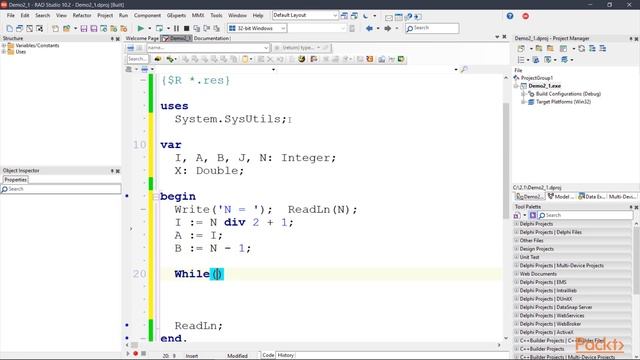Click the blue Help question mark icon

(510, 16)
